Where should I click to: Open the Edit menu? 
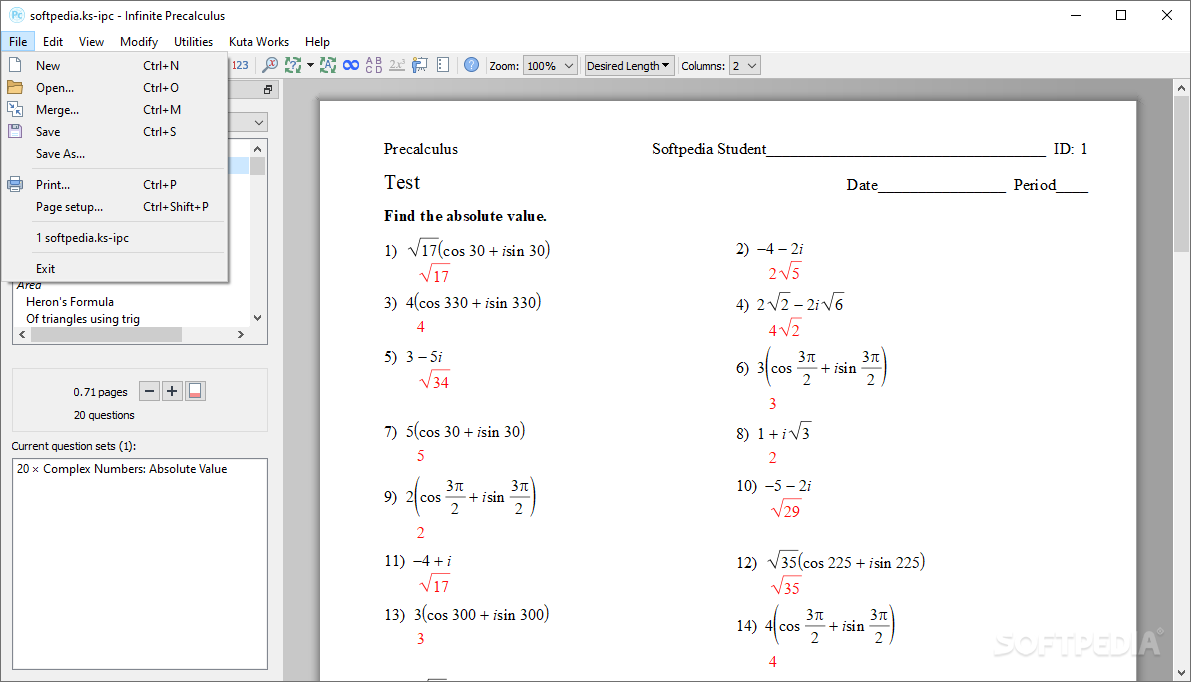click(x=52, y=42)
